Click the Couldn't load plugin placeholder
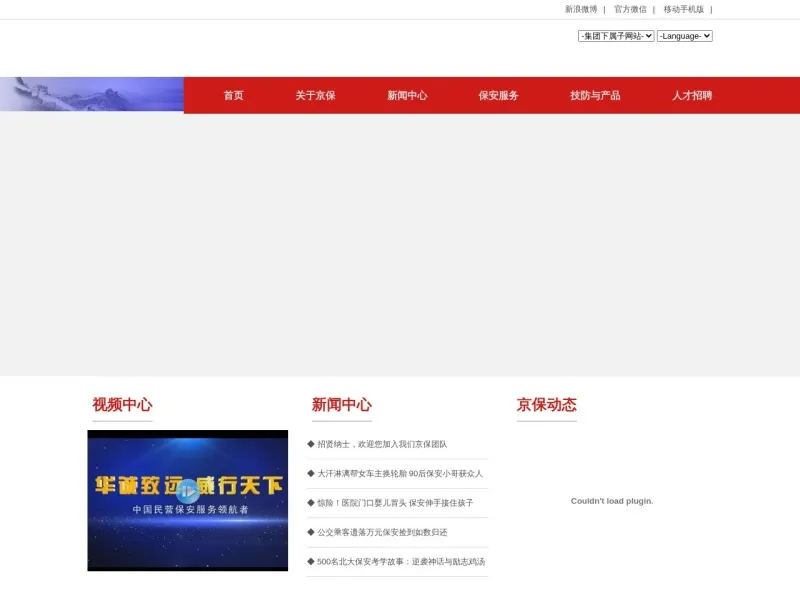The width and height of the screenshot is (800, 600). coord(612,501)
